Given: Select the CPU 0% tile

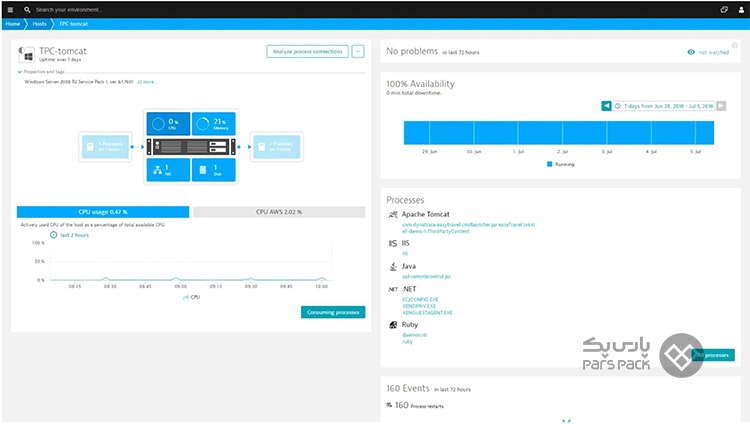Looking at the screenshot, I should point(168,124).
